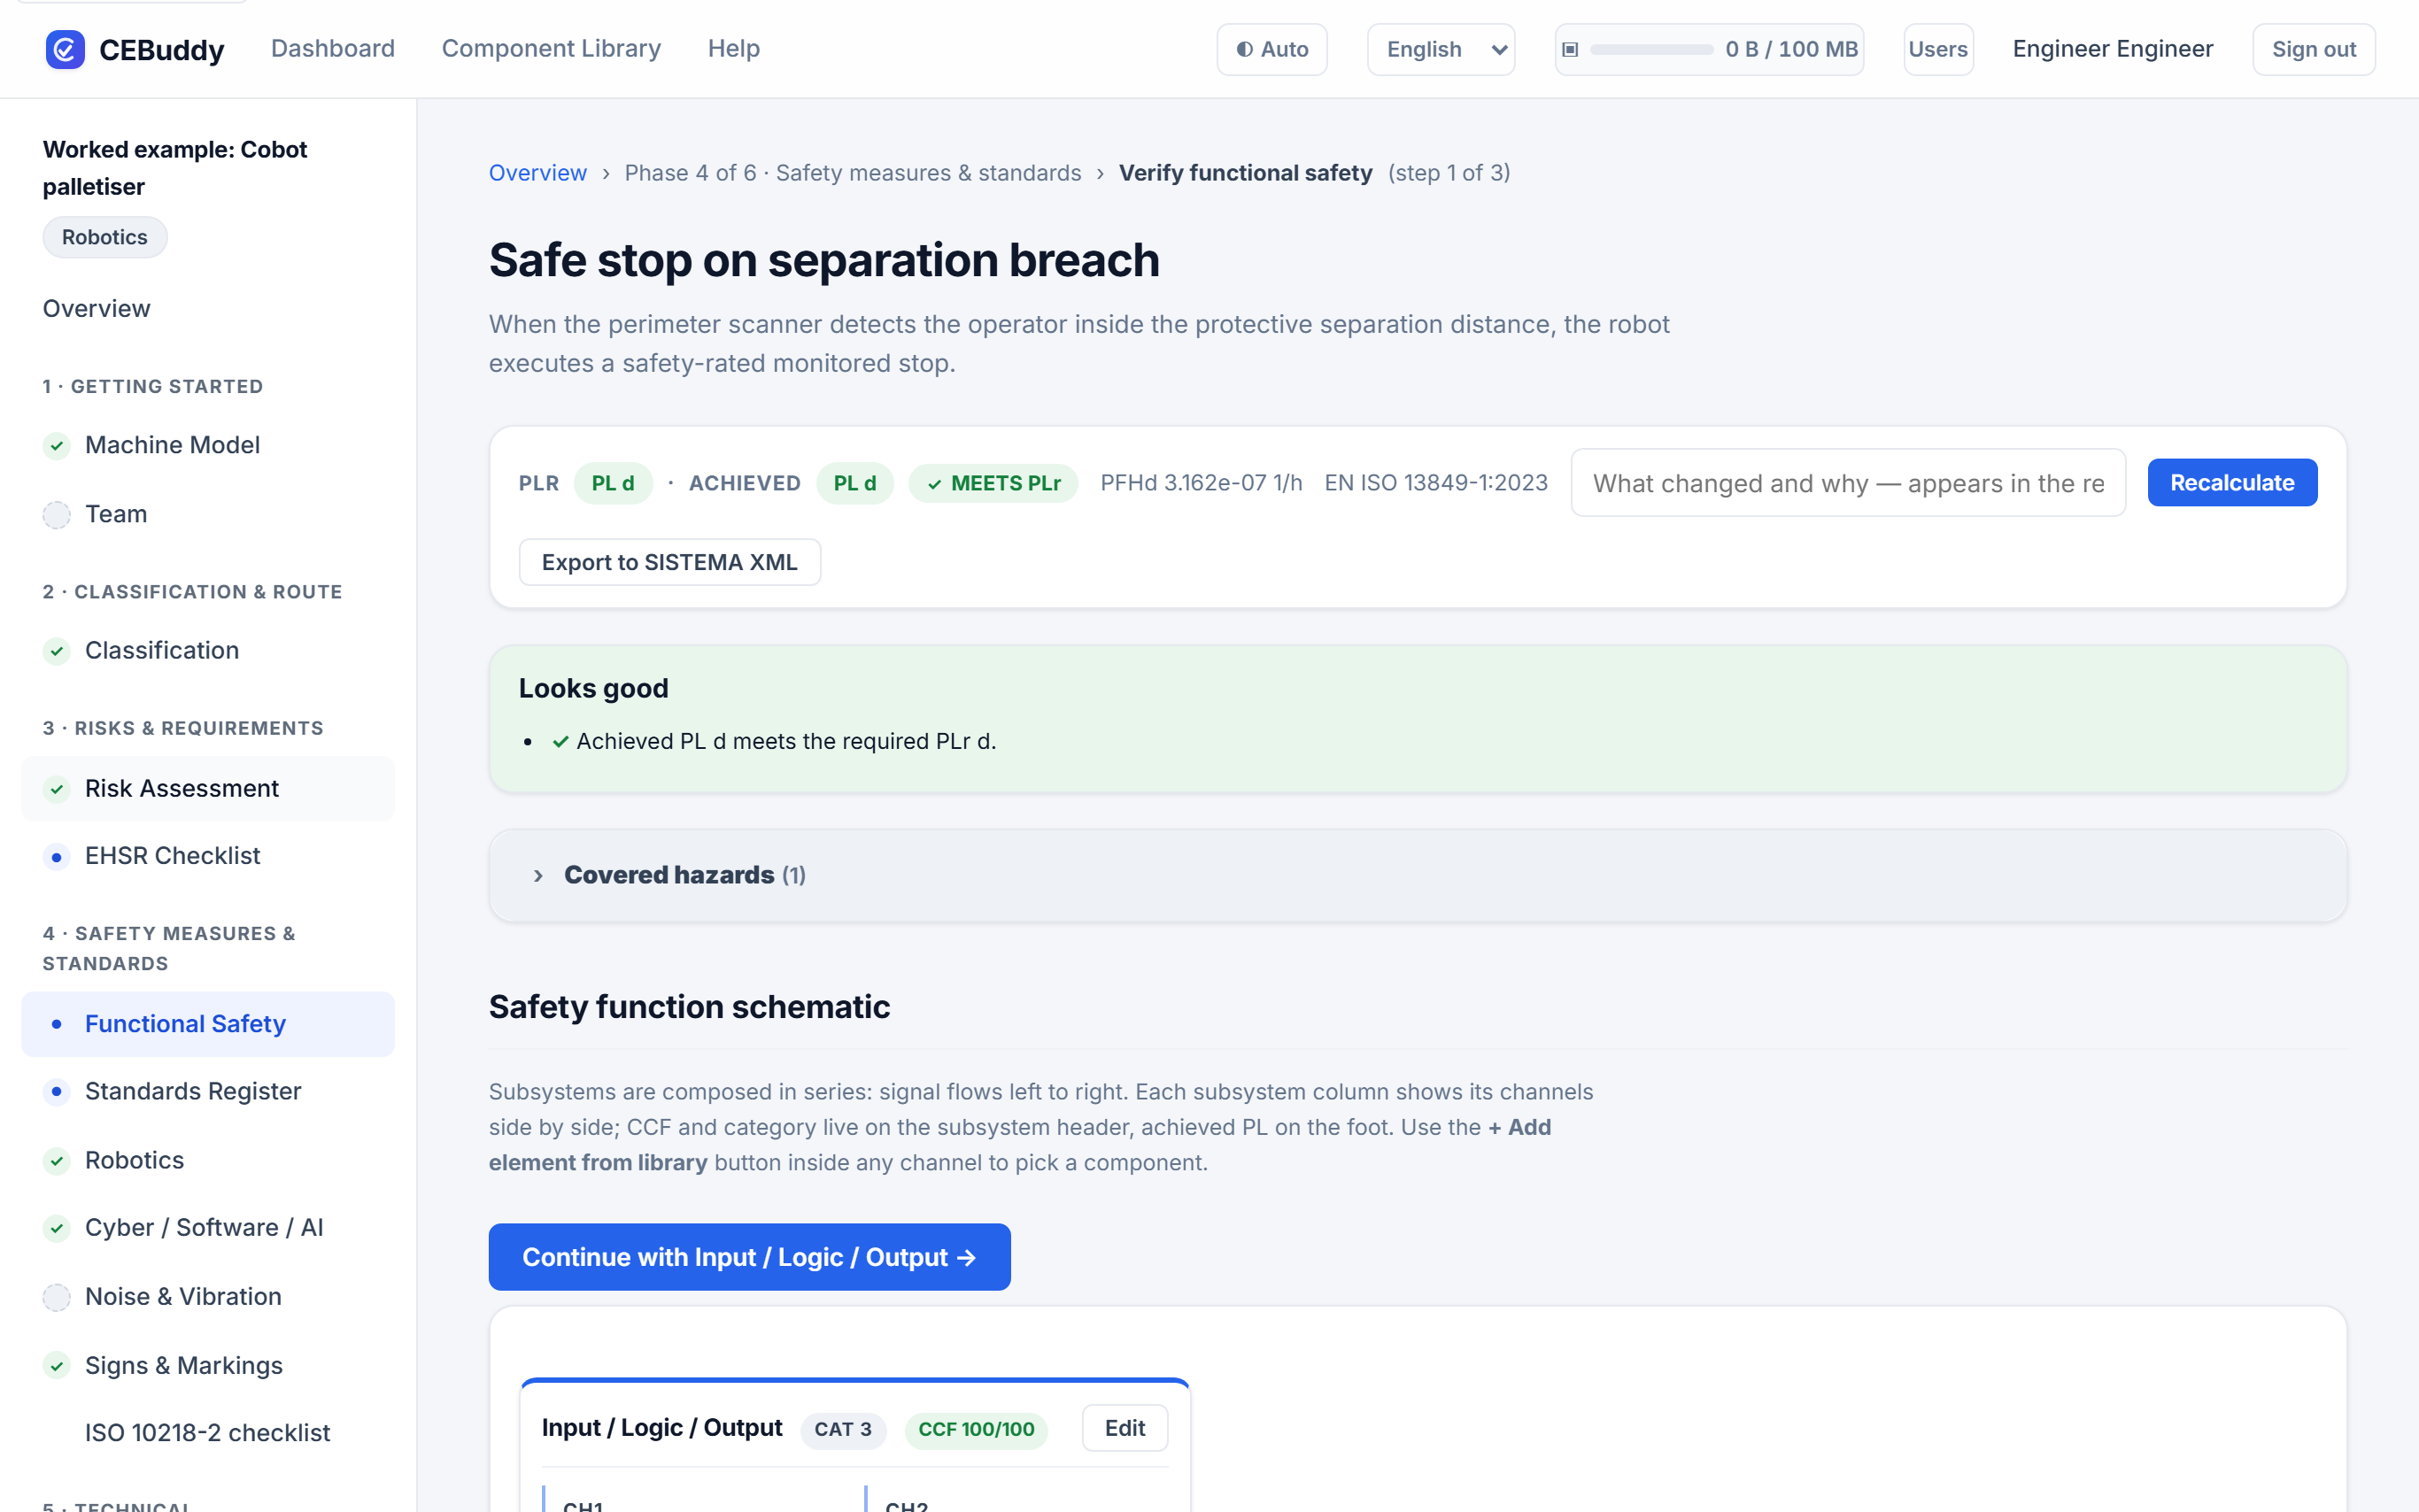Screen dimensions: 2419x1512
Task: Click Continue with Input / Logic / Output
Action: tap(749, 1257)
